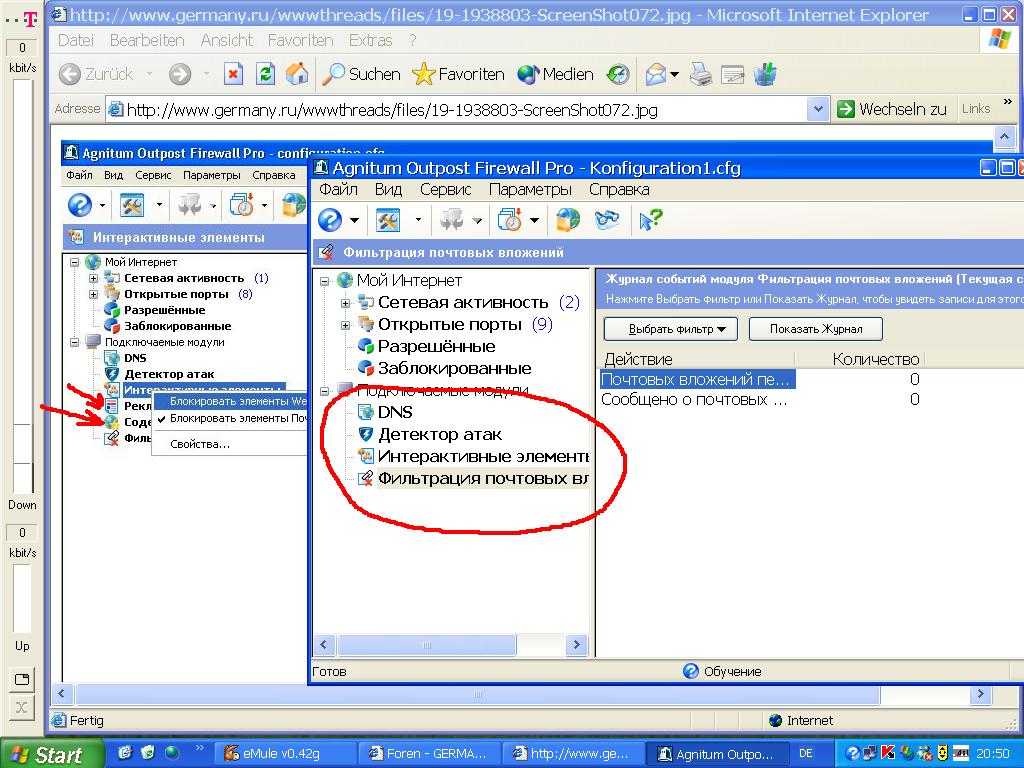
Task: Click the tools icon in background Outpost window
Action: [132, 205]
